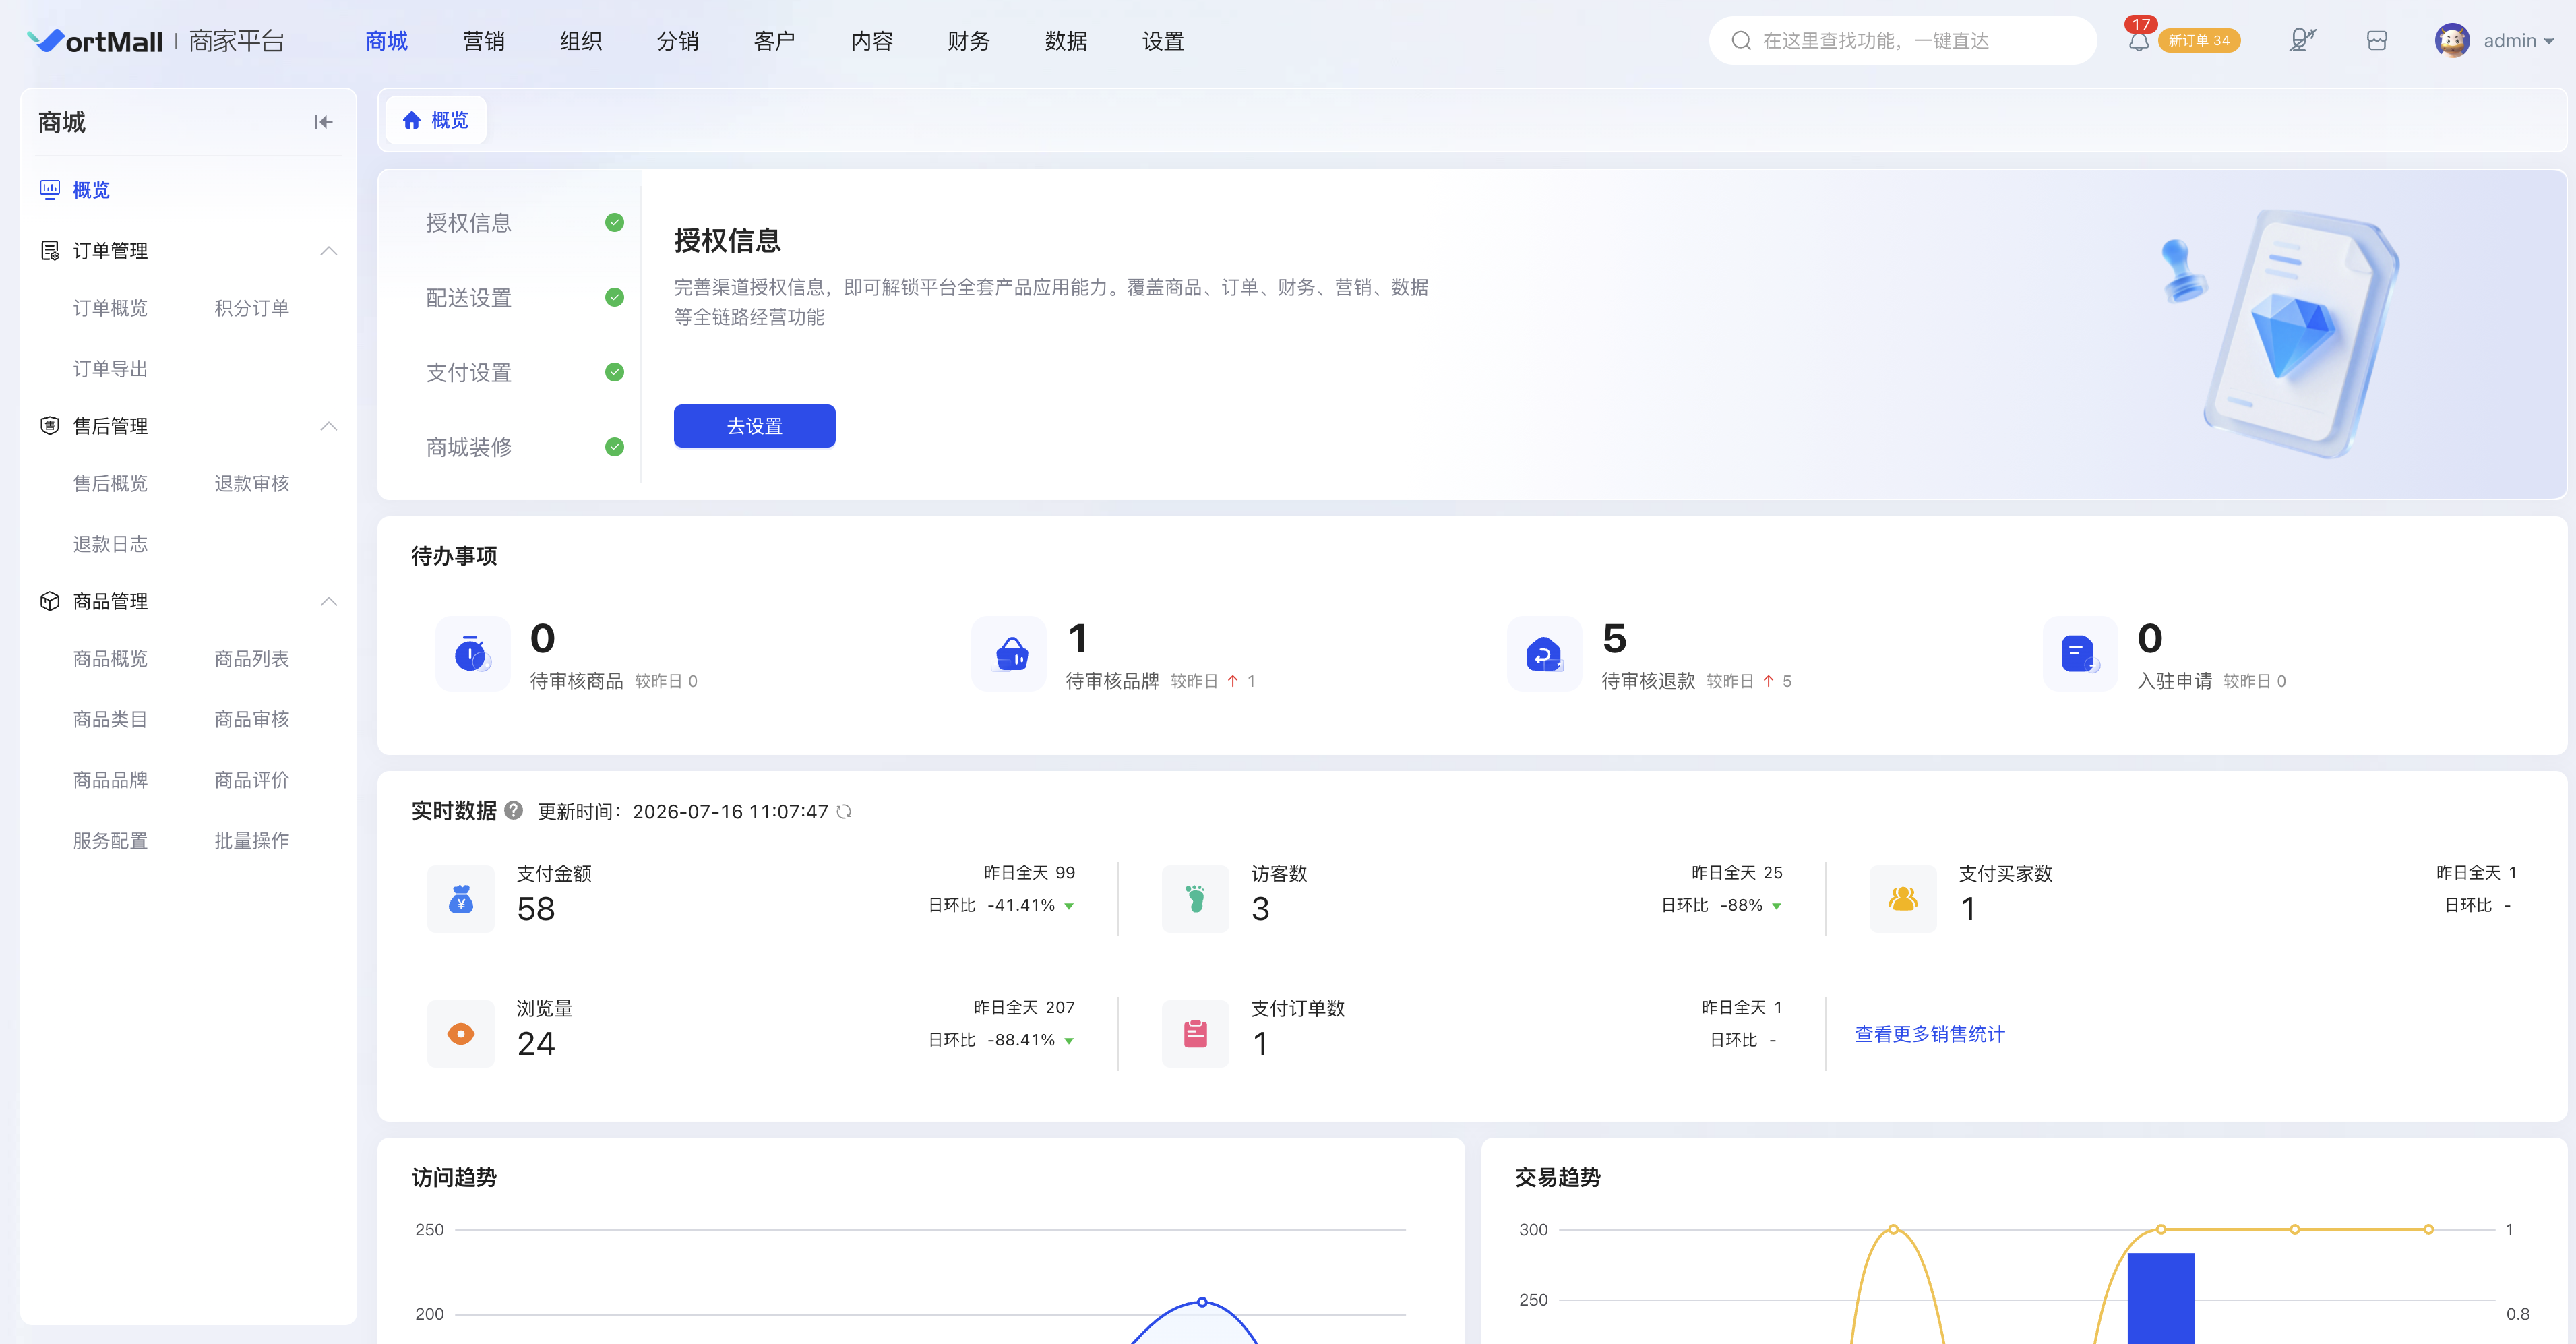Open 查看更多销售统计 link
2576x1344 pixels.
pos(1930,1034)
